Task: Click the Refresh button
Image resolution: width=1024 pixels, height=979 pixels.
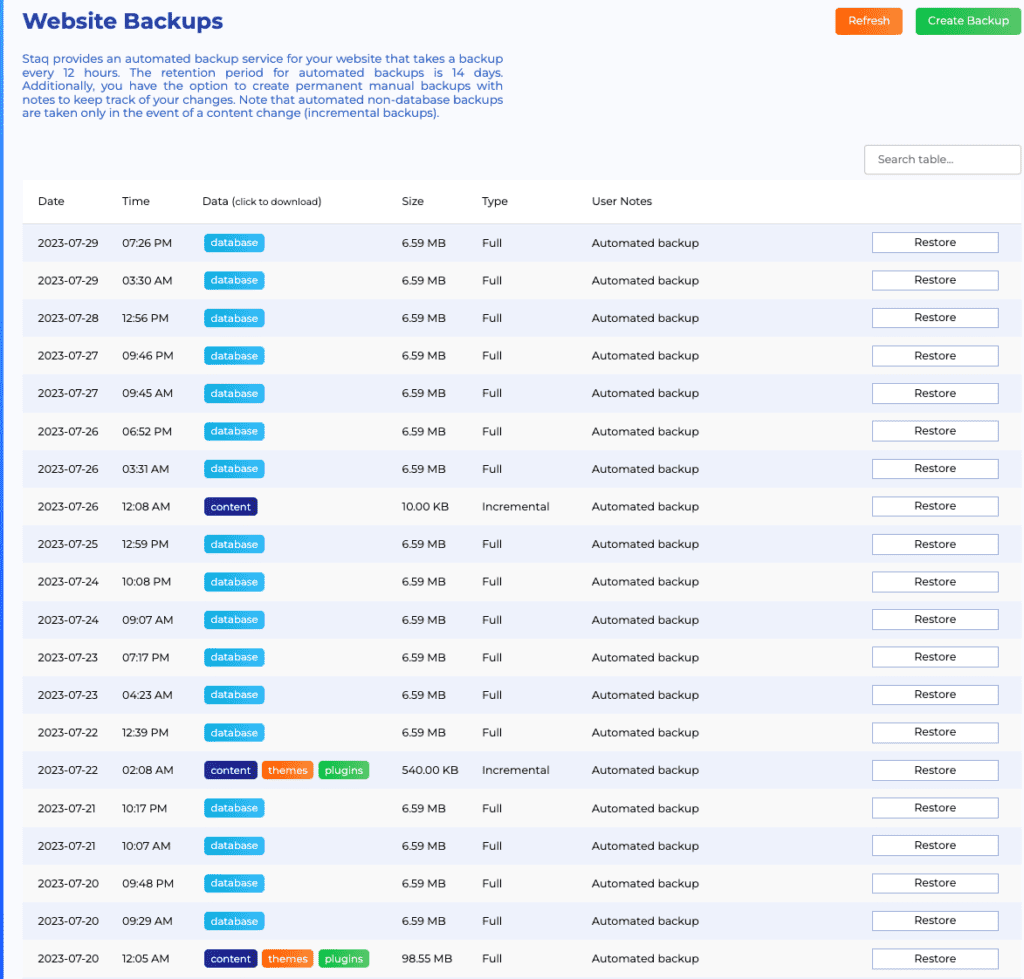Action: click(868, 20)
